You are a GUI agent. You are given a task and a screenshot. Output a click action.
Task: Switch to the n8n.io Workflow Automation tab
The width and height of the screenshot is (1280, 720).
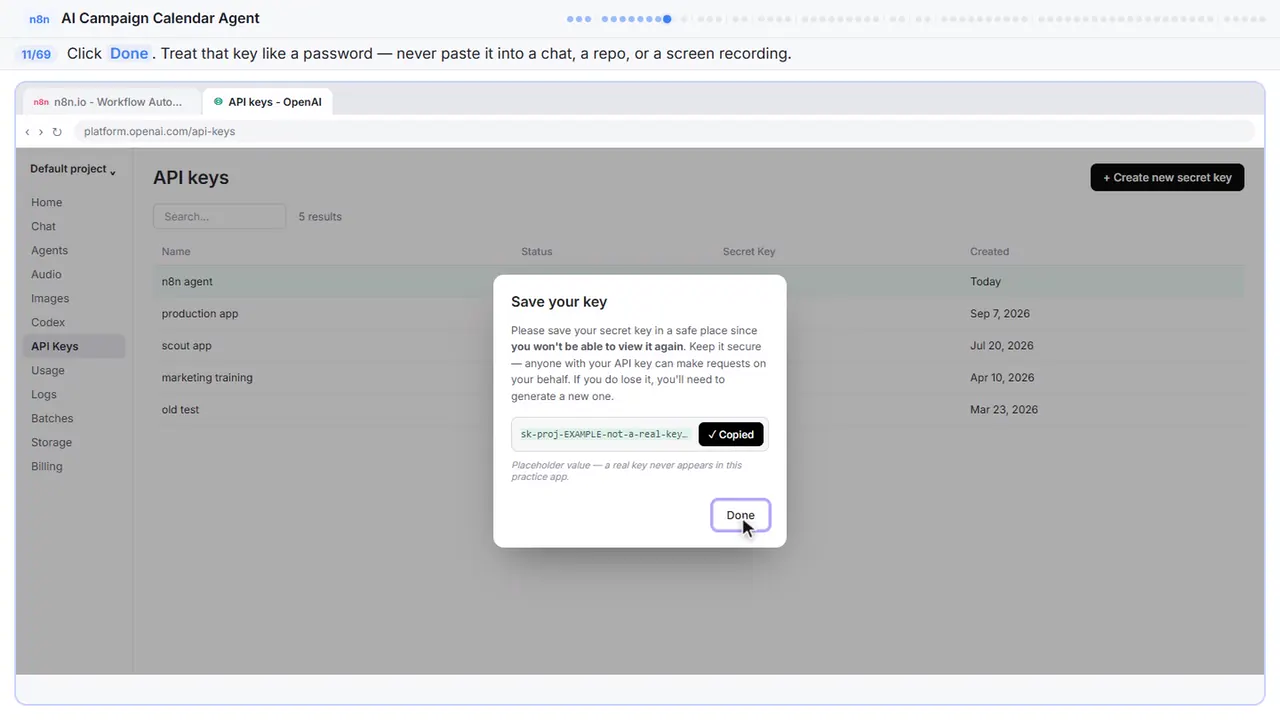(x=108, y=102)
